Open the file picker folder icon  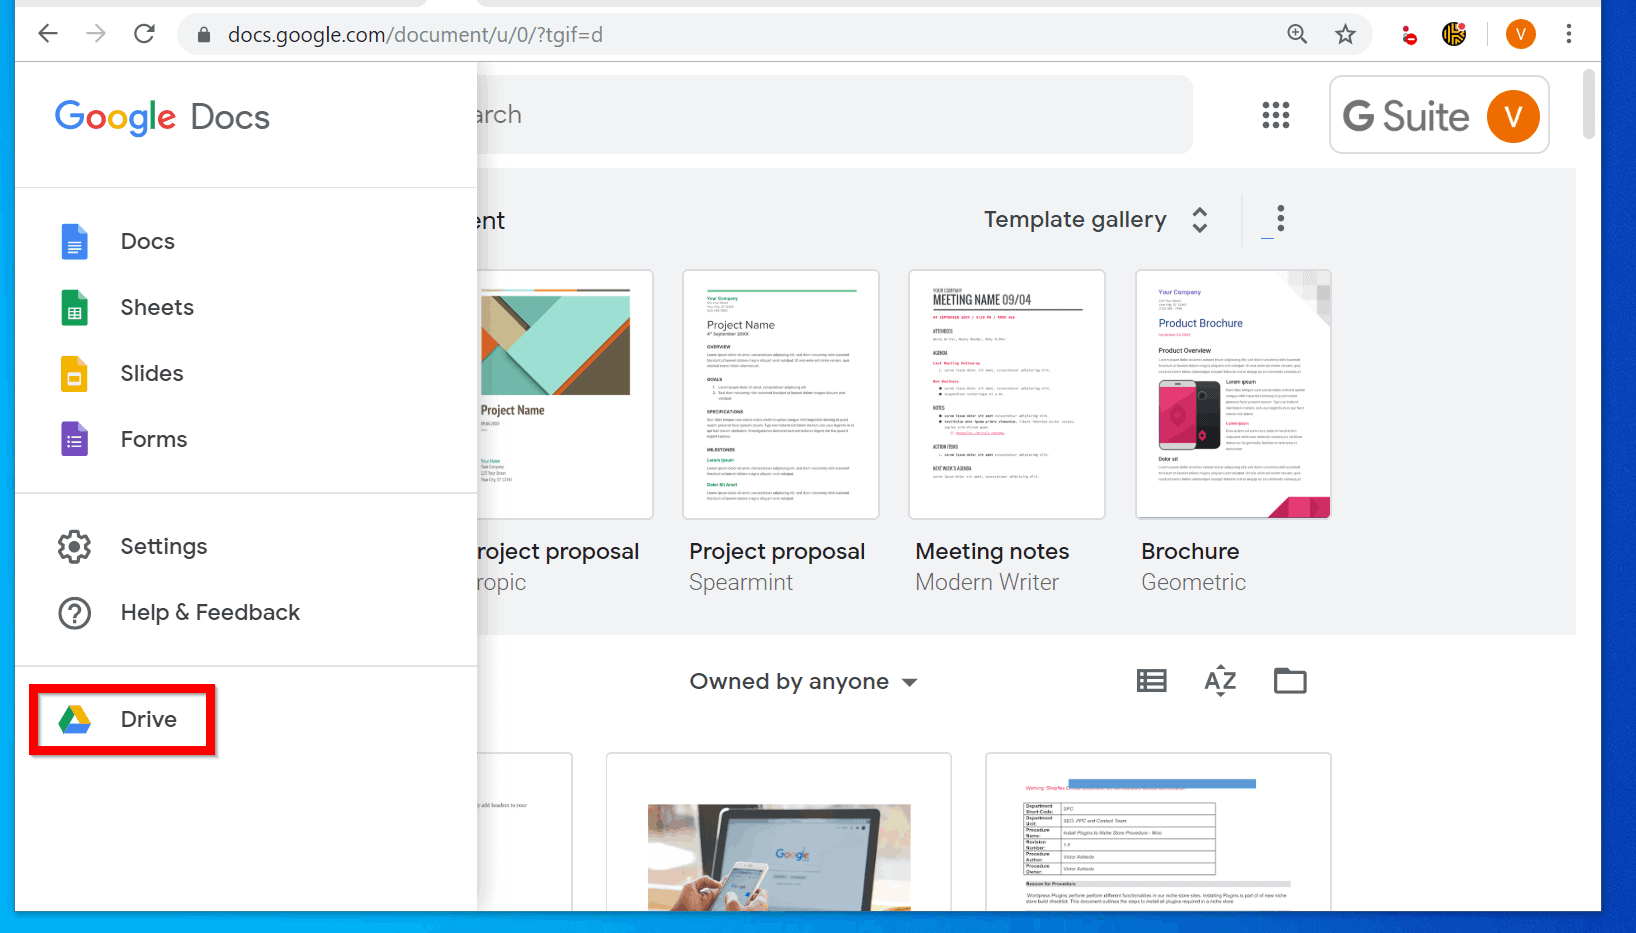[1290, 681]
